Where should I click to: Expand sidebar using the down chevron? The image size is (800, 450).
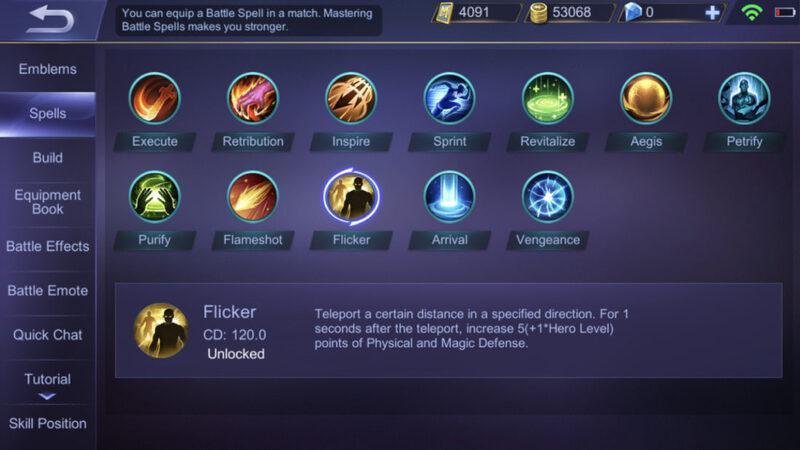[47, 396]
